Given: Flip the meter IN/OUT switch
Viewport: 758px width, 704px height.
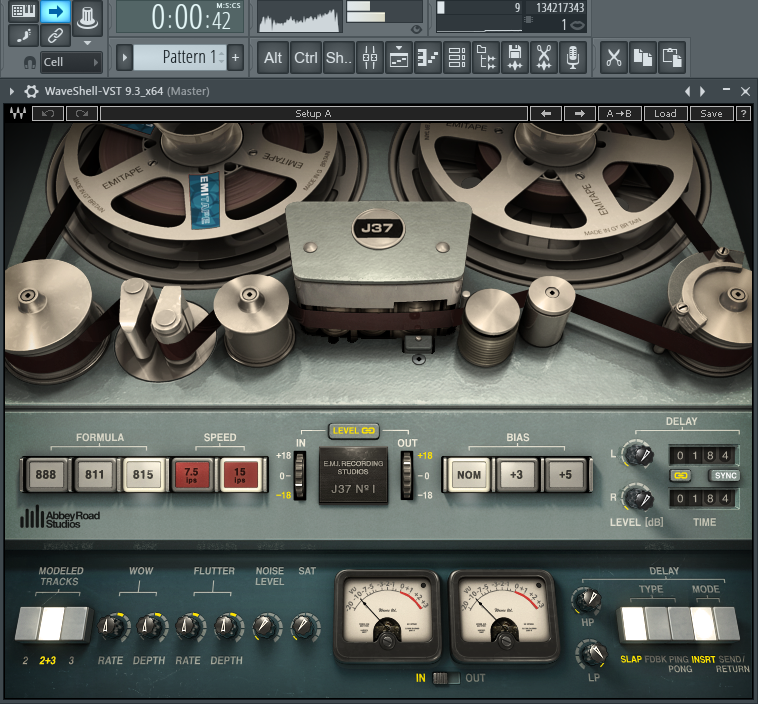Looking at the screenshot, I should coord(446,679).
